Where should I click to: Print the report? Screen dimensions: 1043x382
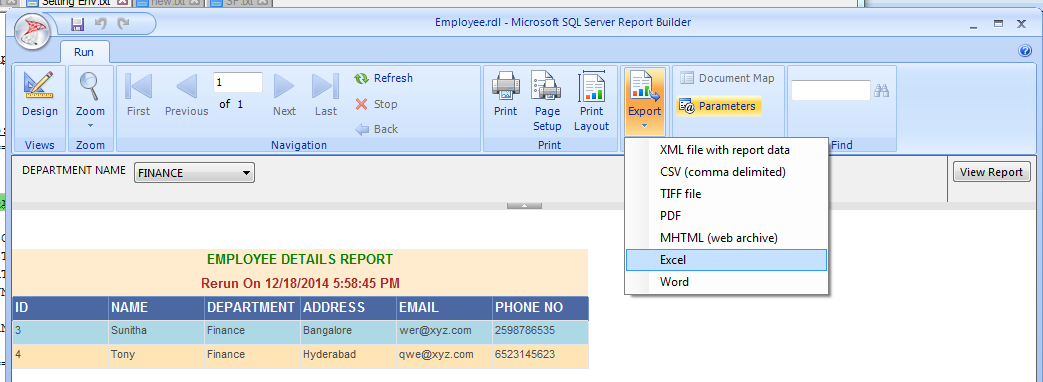tap(506, 95)
